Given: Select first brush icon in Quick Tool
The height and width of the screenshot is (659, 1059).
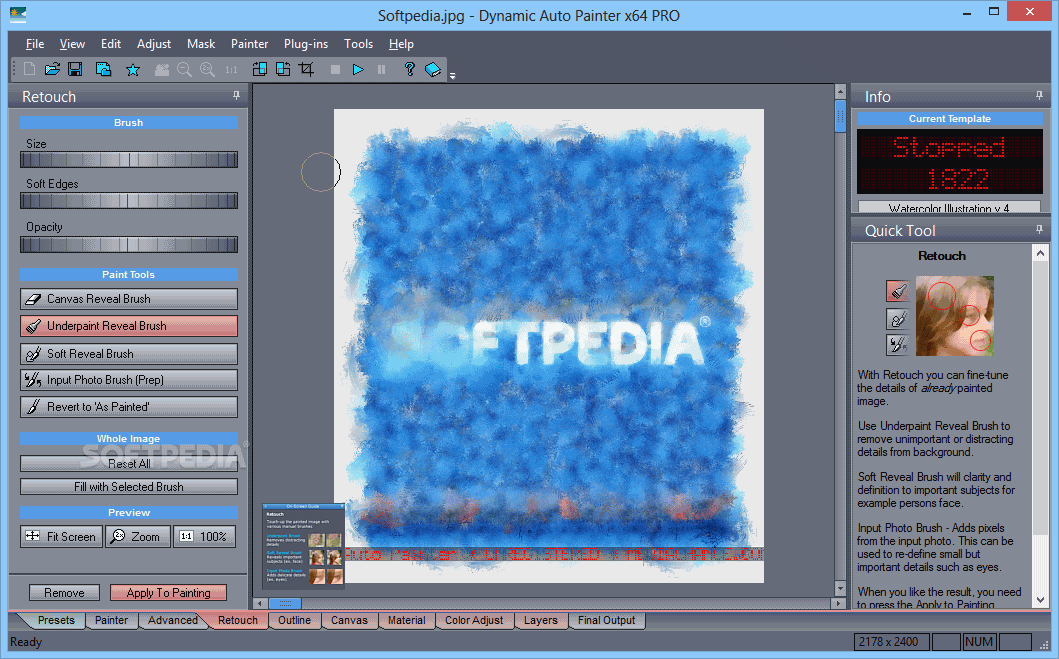Looking at the screenshot, I should tap(898, 291).
